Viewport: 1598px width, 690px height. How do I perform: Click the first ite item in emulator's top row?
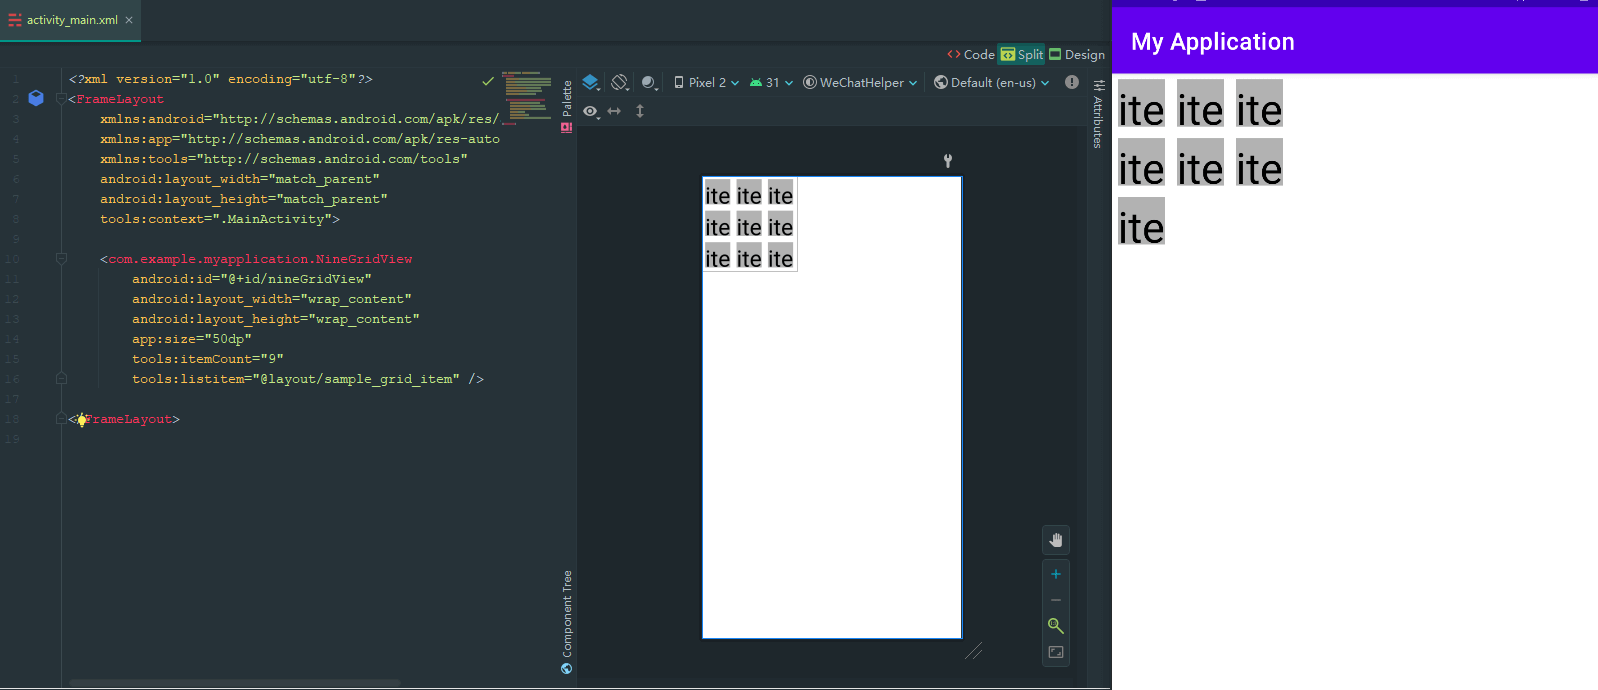point(1141,104)
